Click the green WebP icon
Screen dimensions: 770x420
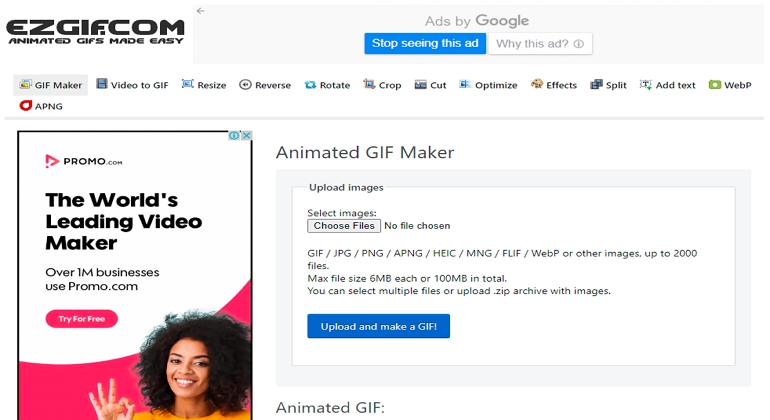coord(715,84)
